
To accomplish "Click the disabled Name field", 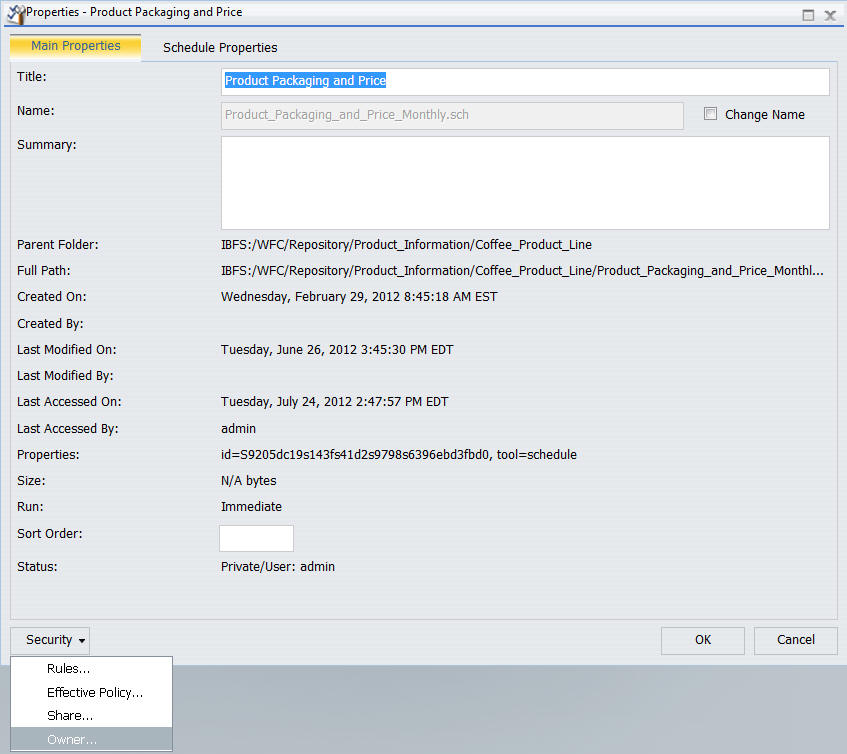I will click(x=452, y=116).
